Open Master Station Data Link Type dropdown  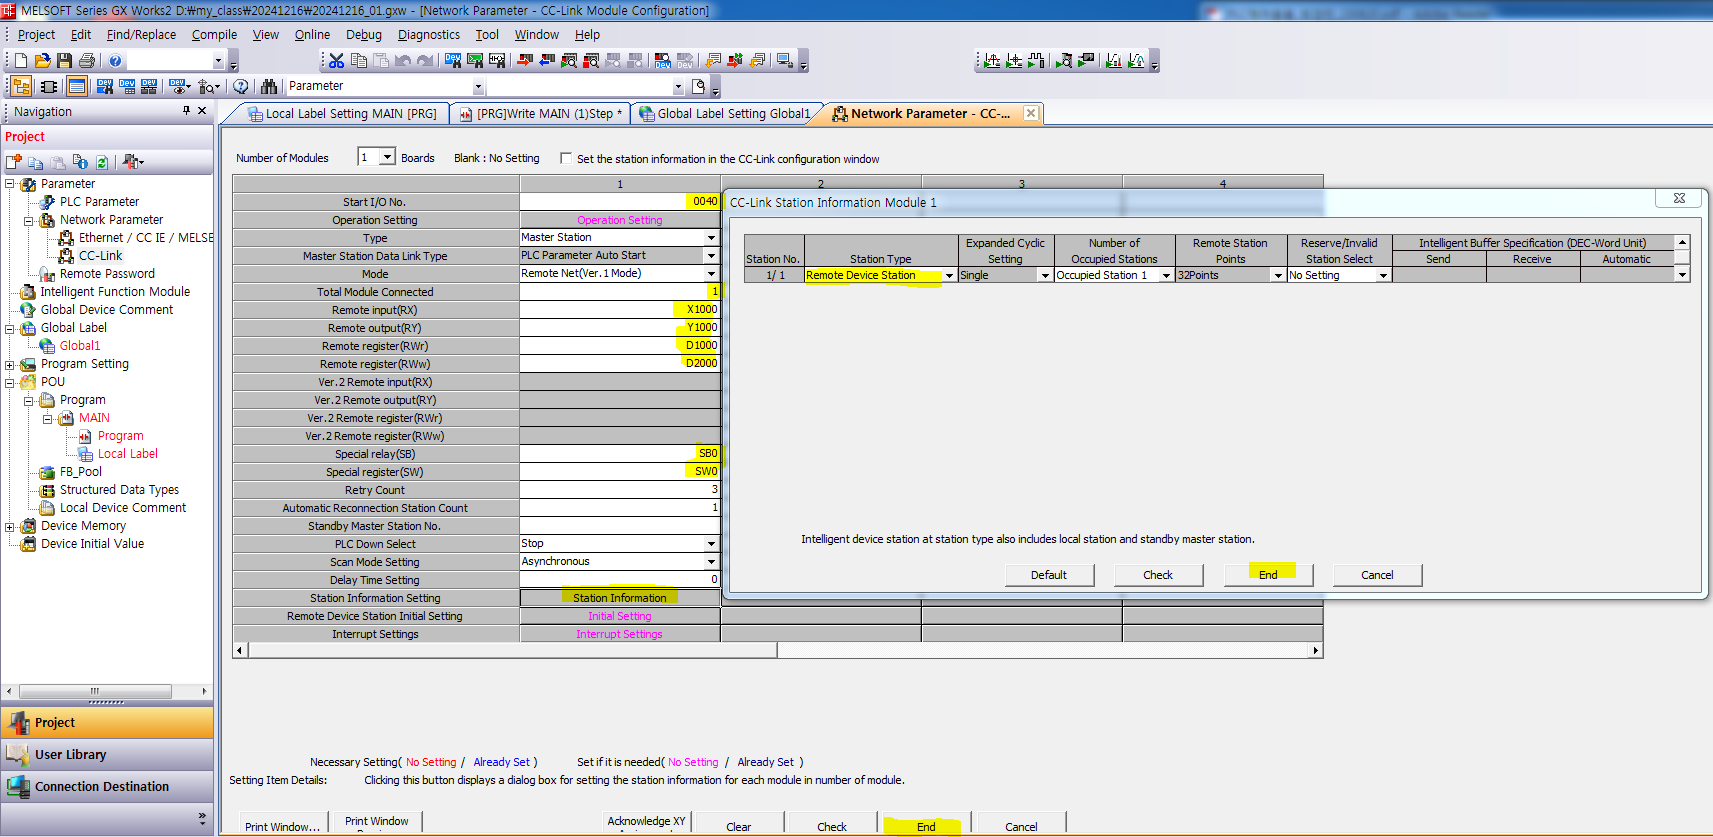point(711,256)
